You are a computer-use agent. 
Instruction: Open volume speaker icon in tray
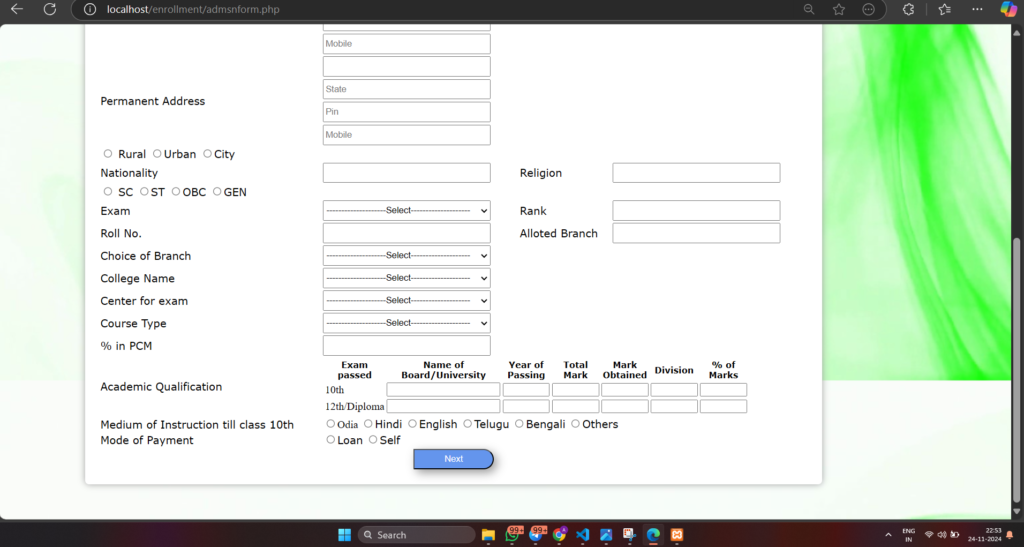pos(942,535)
